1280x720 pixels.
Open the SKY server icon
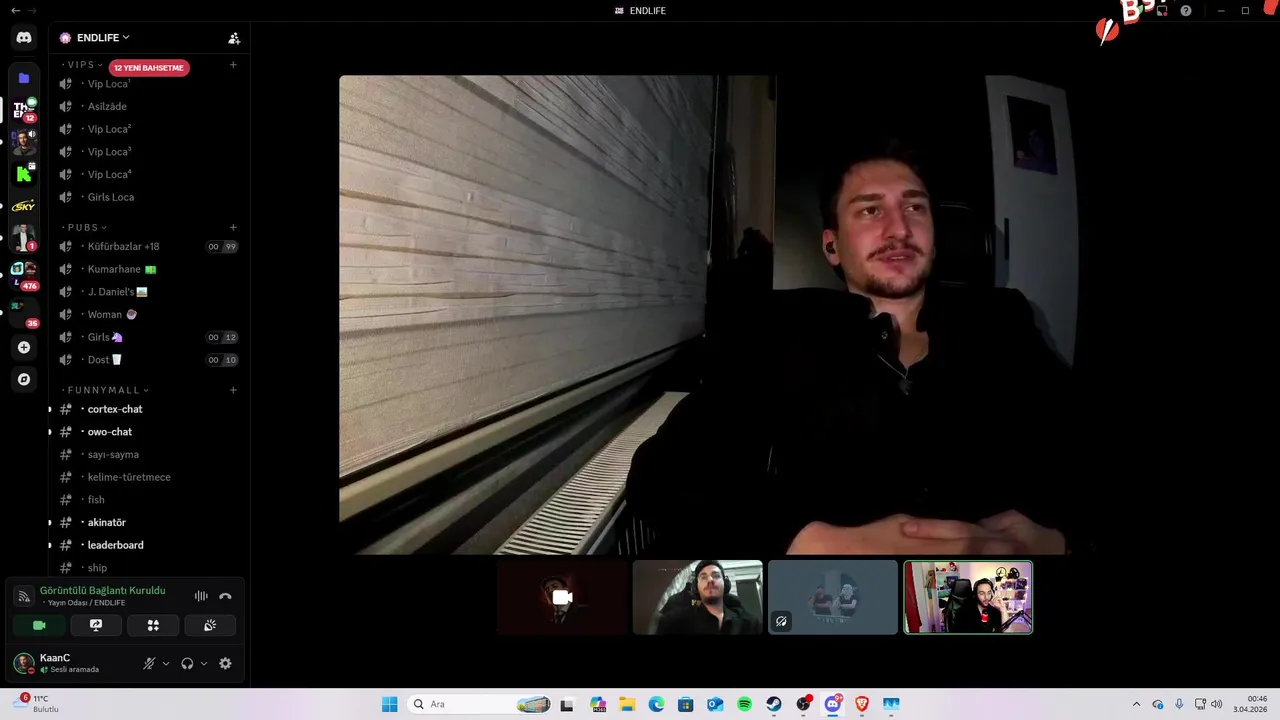(24, 206)
